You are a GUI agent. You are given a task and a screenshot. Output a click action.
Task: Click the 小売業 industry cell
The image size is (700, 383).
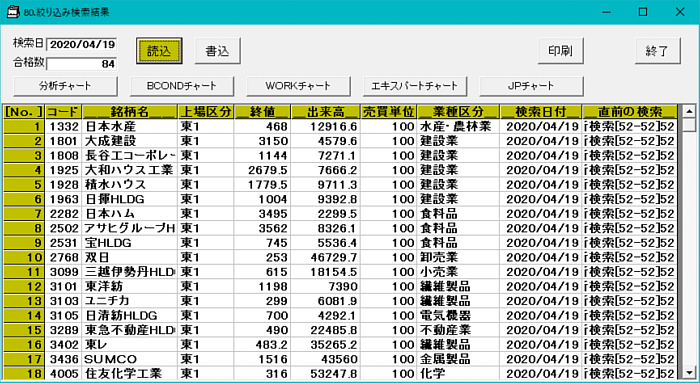click(458, 272)
